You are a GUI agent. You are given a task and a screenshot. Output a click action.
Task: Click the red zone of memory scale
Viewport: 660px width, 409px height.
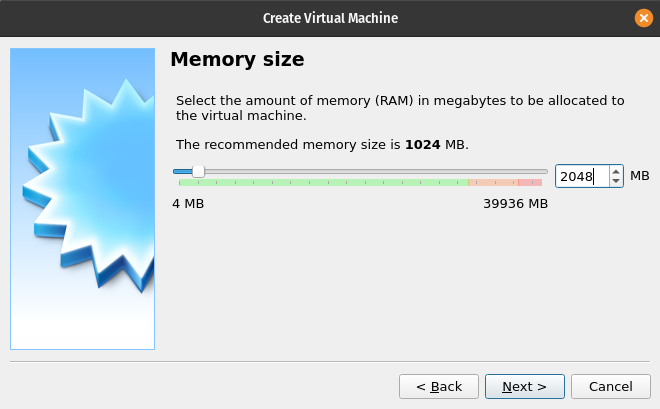tap(530, 183)
